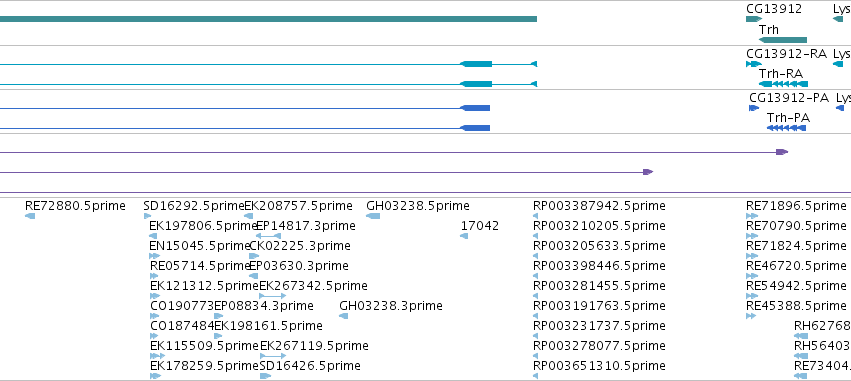Select SD16426.5prime label
Image resolution: width=851 pixels, height=381 pixels.
310,366
